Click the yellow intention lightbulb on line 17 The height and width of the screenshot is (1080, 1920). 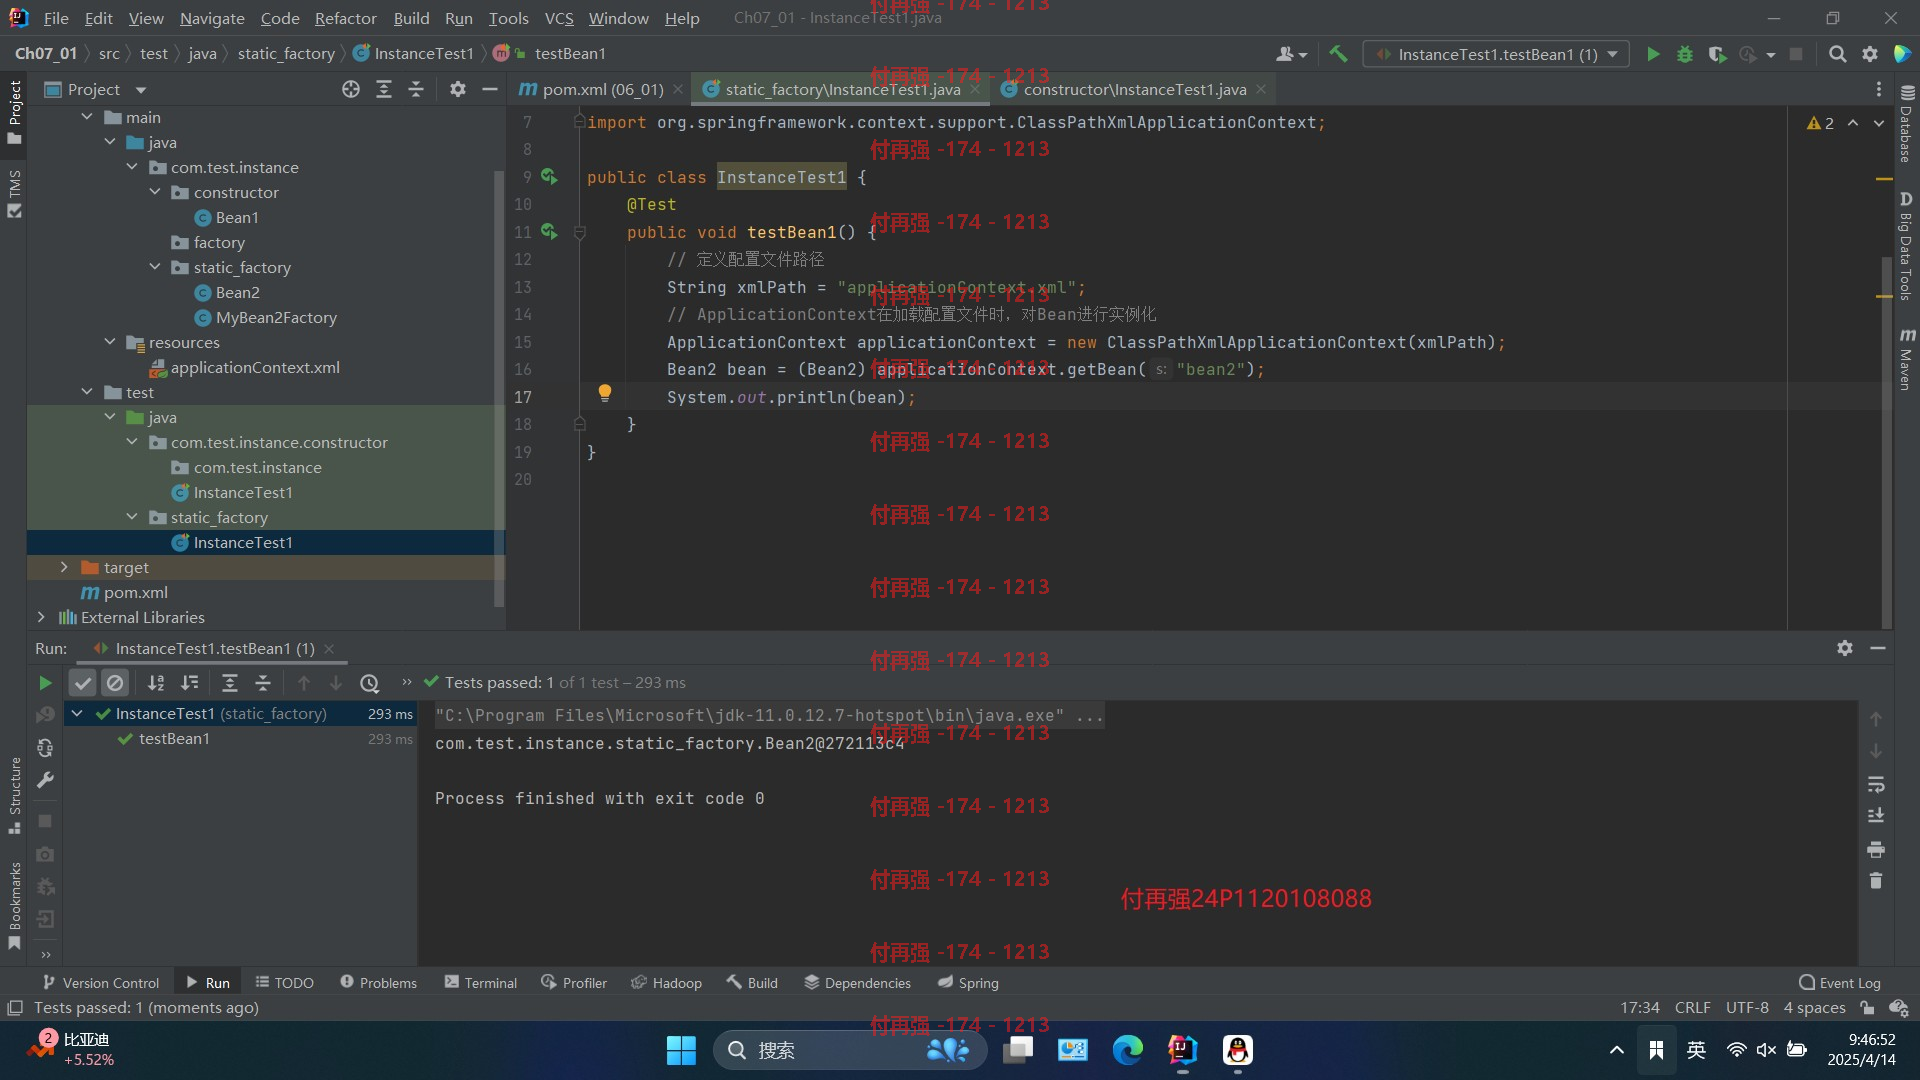pos(604,393)
